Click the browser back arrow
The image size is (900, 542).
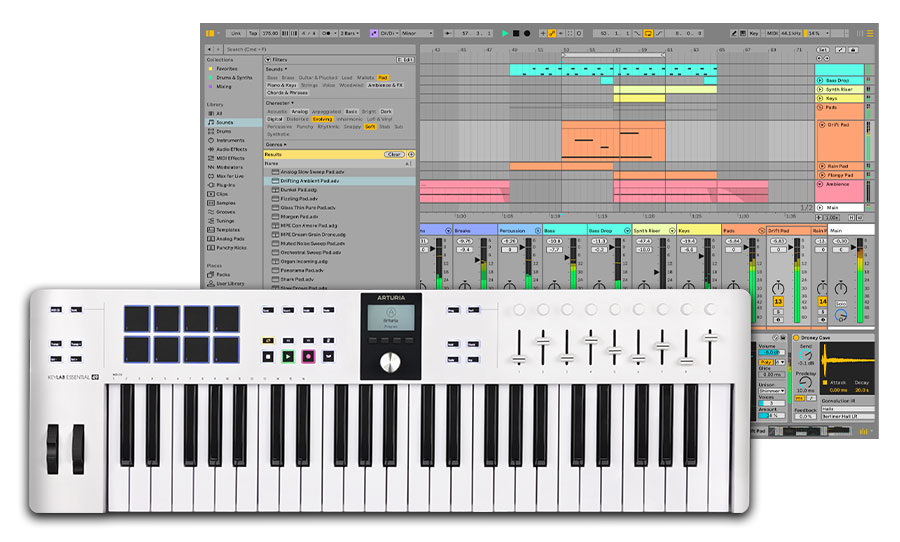(210, 49)
